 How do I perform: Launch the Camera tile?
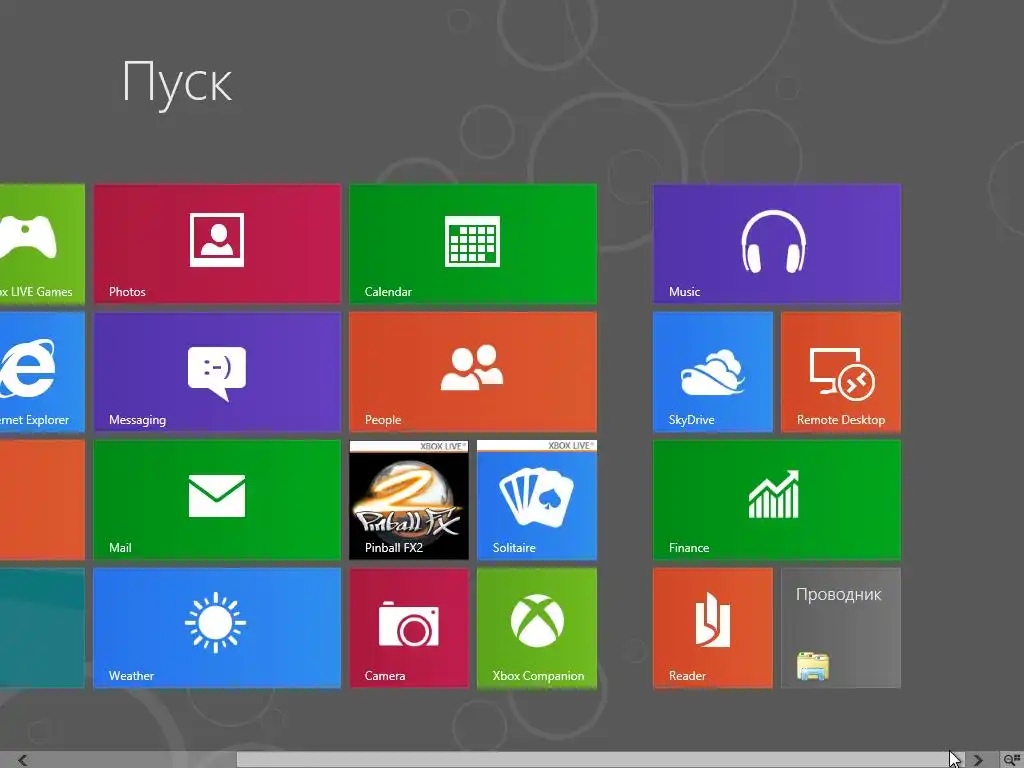[409, 628]
